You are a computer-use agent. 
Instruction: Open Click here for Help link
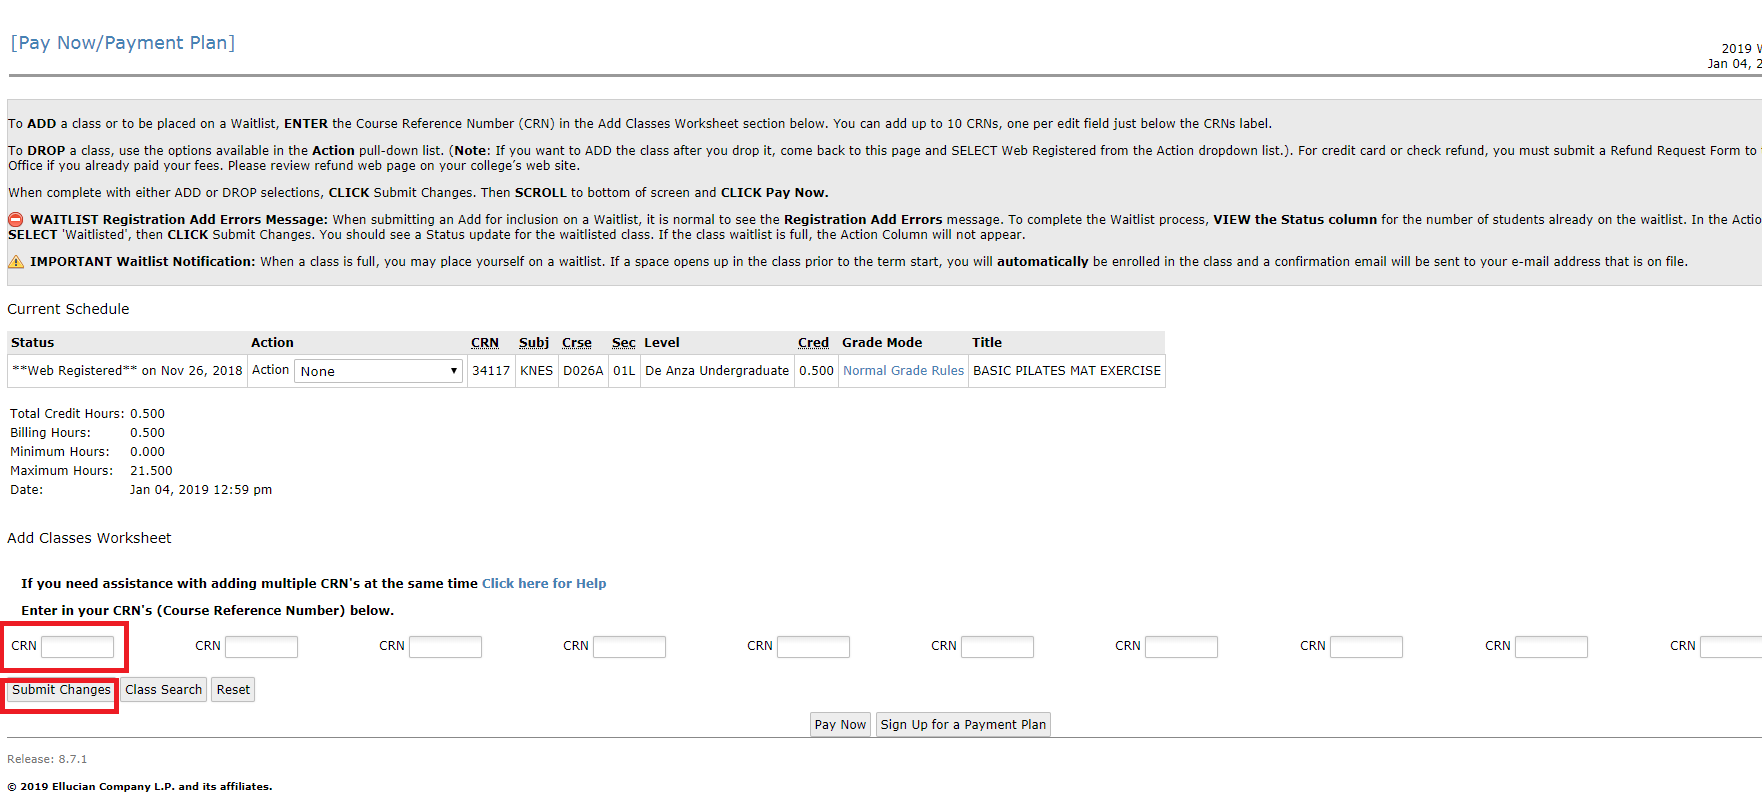pos(544,584)
